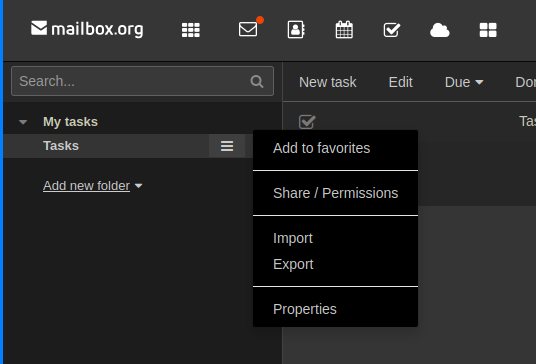Click the search magnifier icon
This screenshot has height=364, width=536.
[257, 81]
